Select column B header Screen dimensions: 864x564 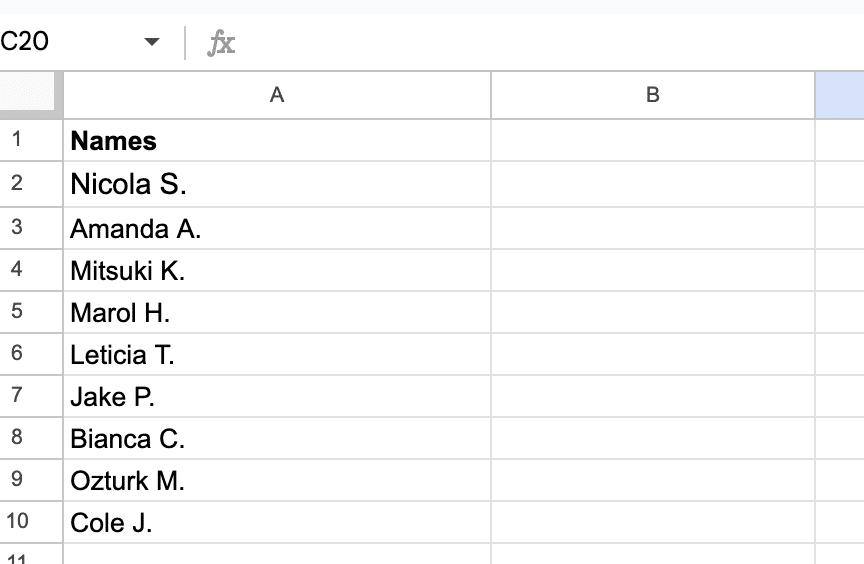(x=653, y=95)
